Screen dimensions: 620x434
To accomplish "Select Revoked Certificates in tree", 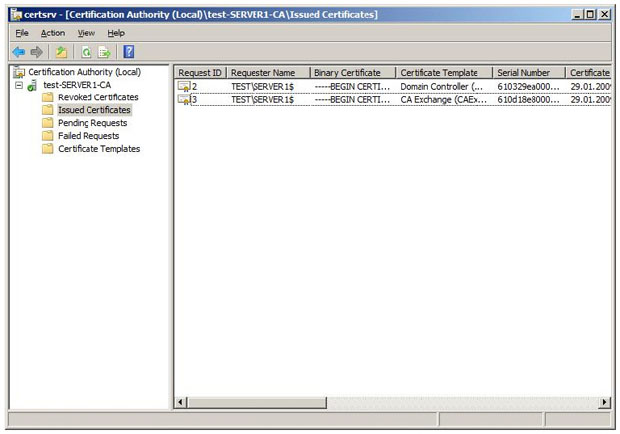I will [98, 97].
